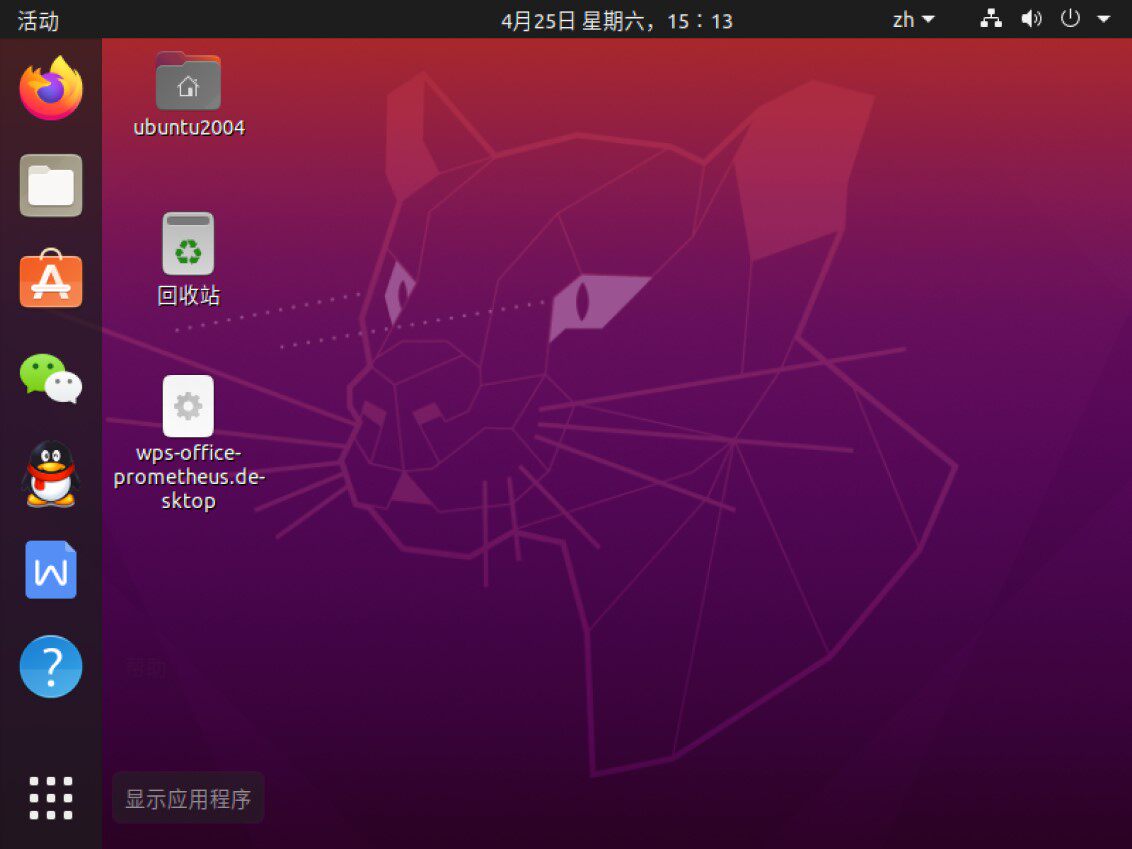The width and height of the screenshot is (1132, 849).
Task: Open the Help question mark app
Action: (51, 666)
